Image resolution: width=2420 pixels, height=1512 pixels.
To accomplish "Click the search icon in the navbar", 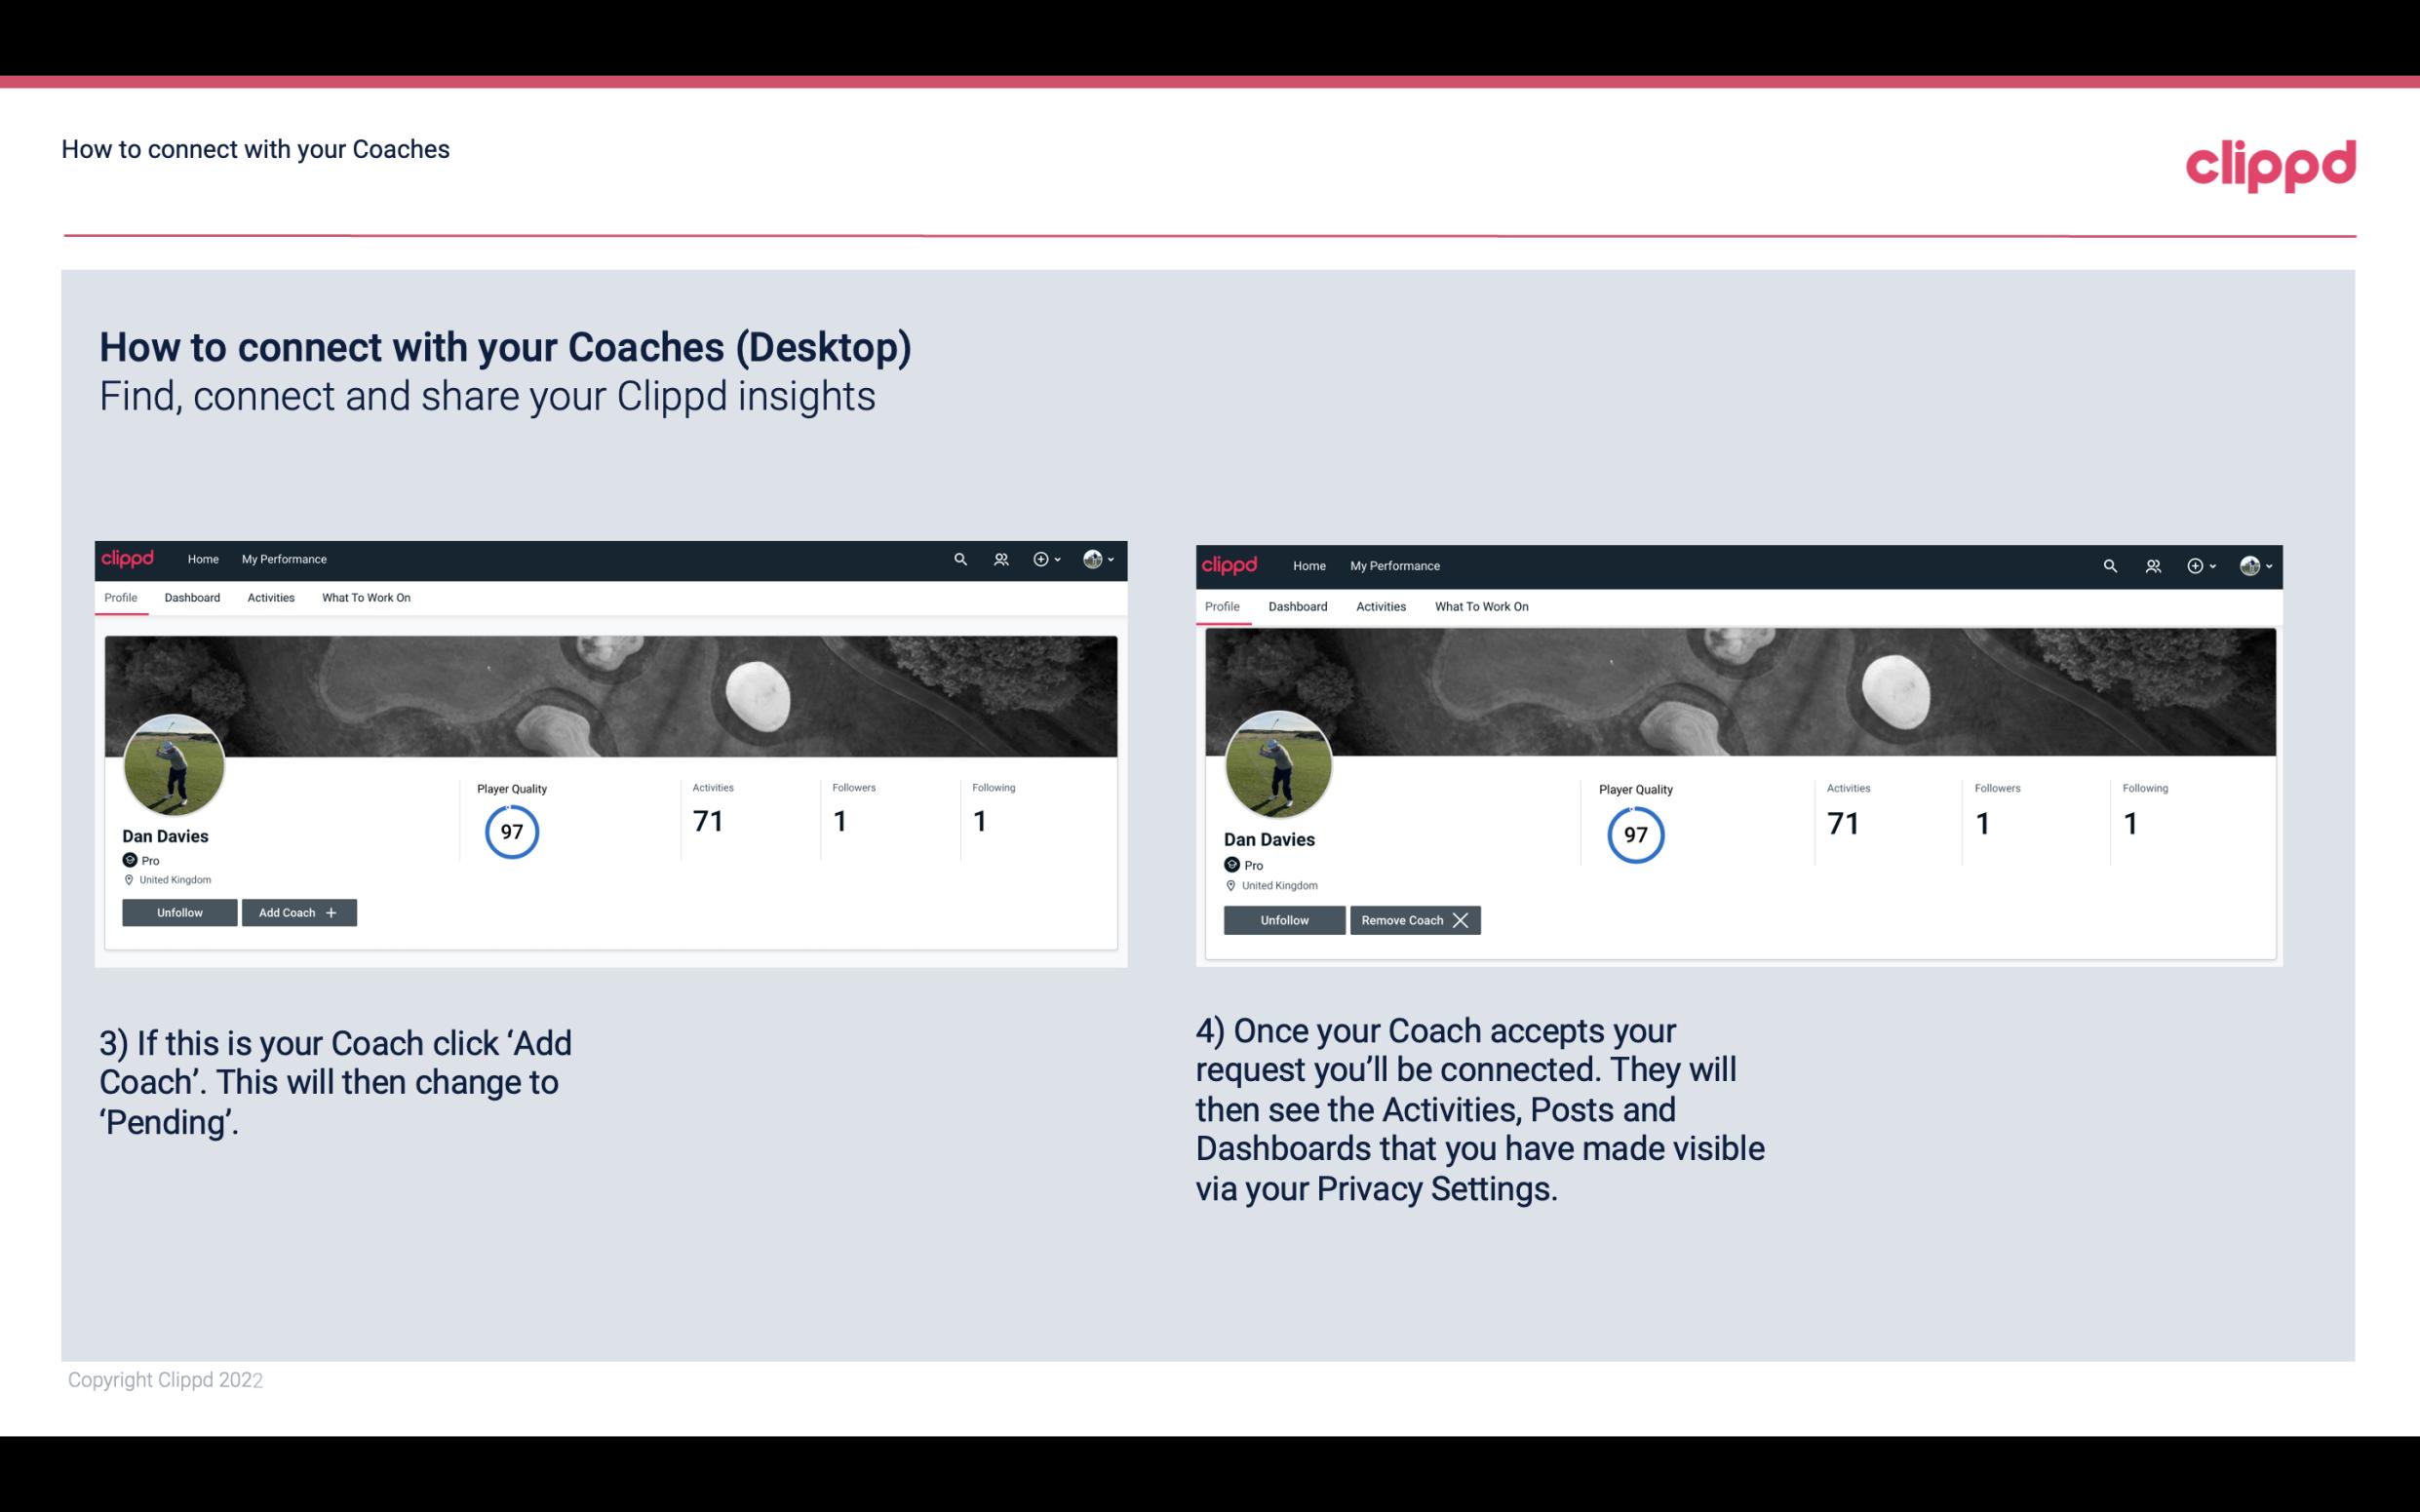I will (961, 558).
